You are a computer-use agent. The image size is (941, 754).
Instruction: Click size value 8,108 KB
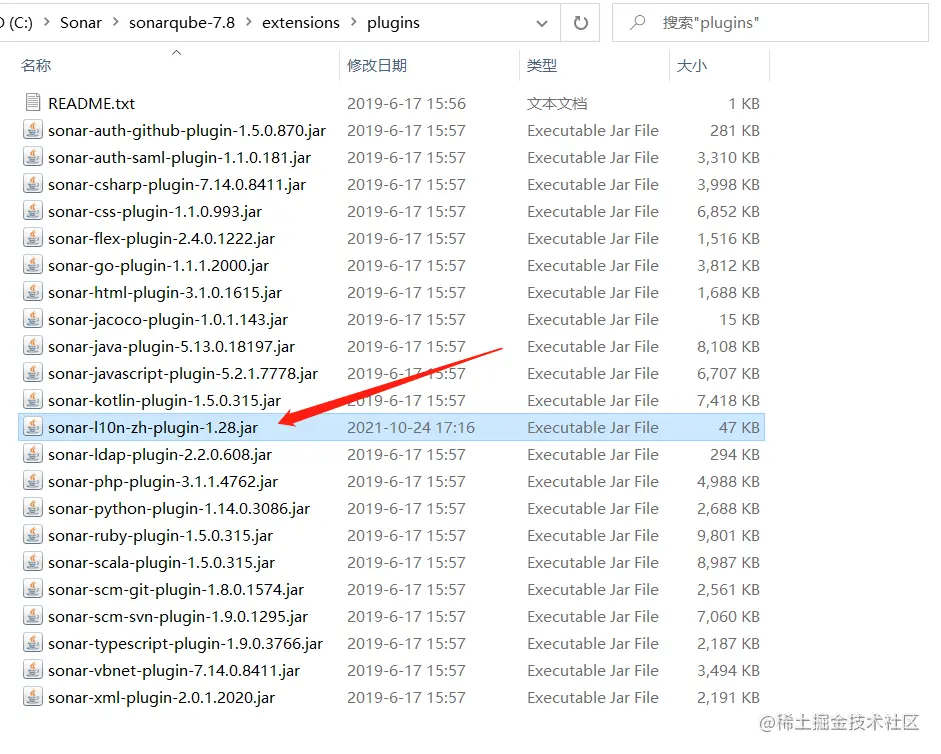(x=729, y=346)
